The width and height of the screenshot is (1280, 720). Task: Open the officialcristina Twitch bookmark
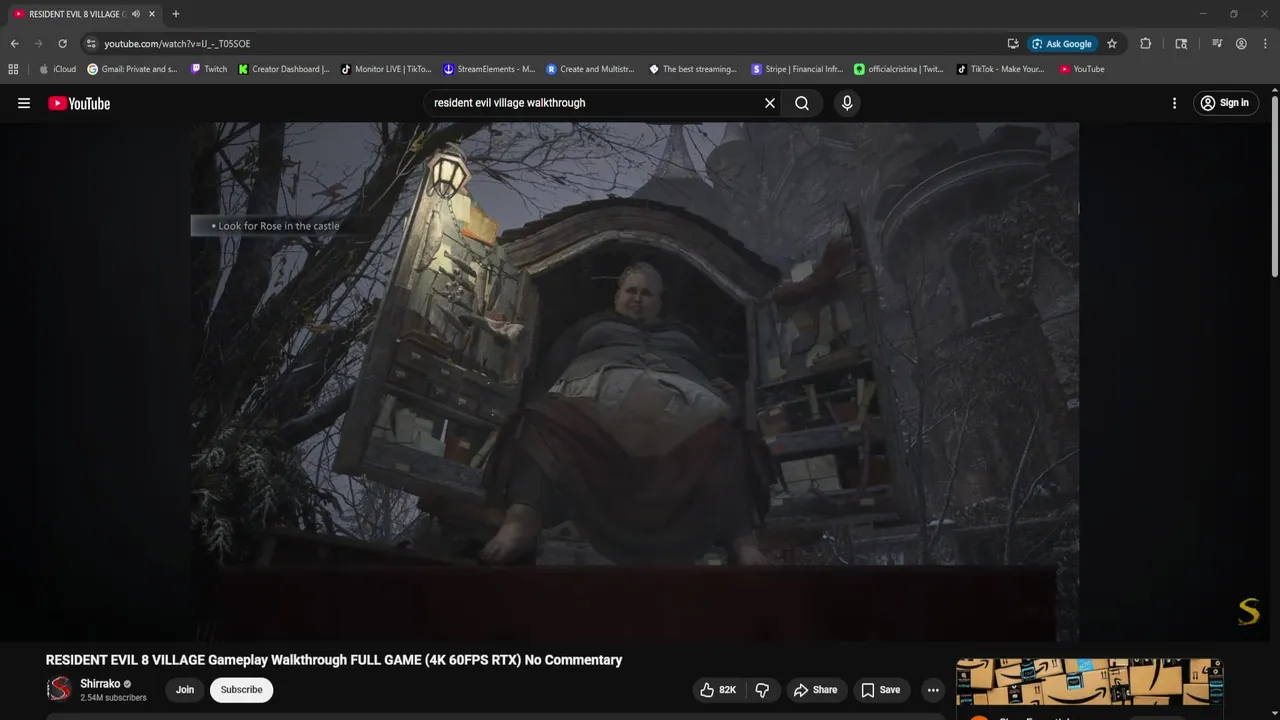pyautogui.click(x=899, y=69)
